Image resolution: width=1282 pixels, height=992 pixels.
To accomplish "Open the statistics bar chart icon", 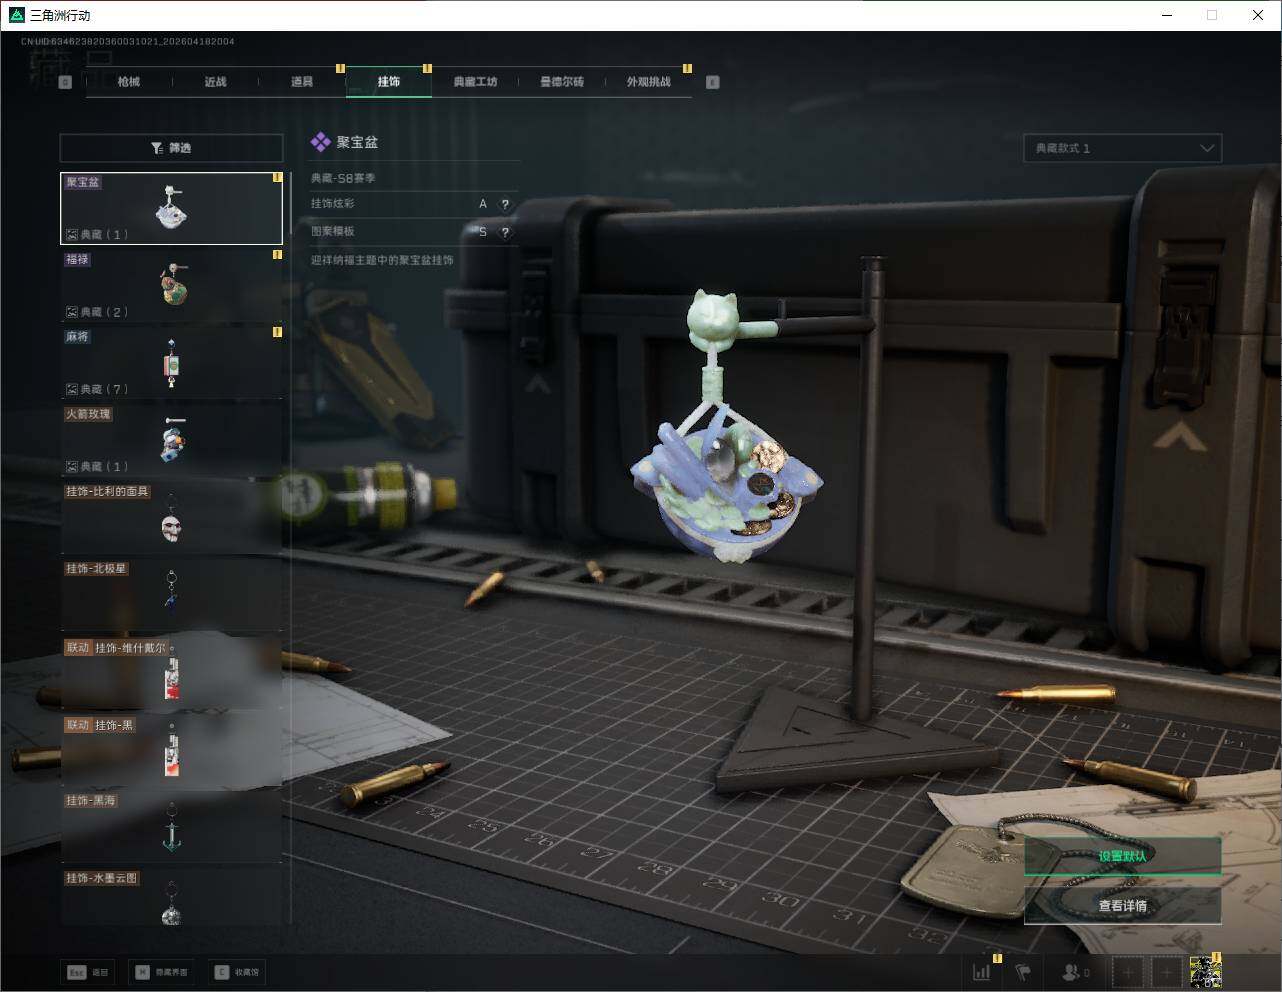I will 982,972.
